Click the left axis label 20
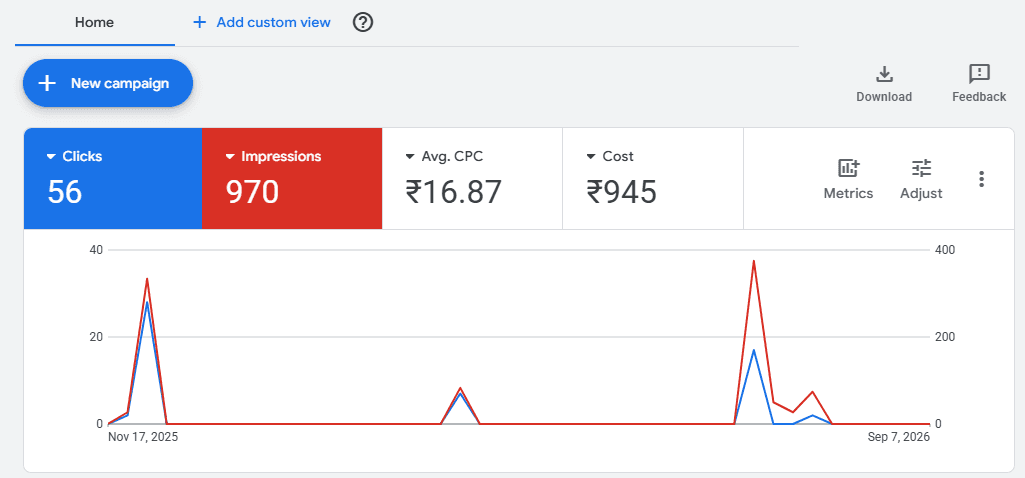 coord(96,337)
